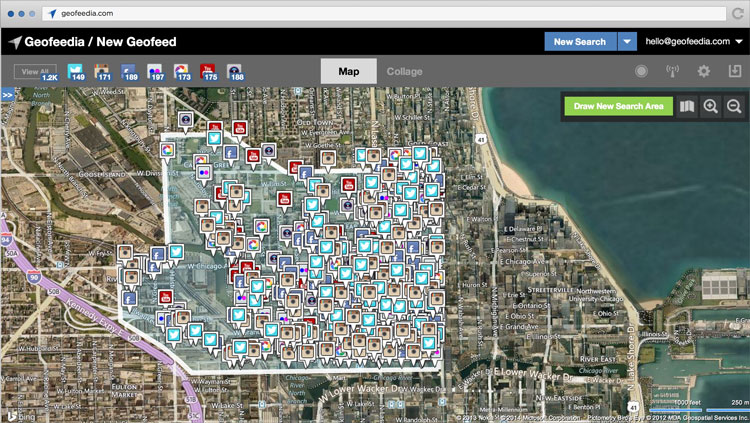Expand the New Search dropdown arrow
Viewport: 750px width, 423px height.
(x=627, y=42)
